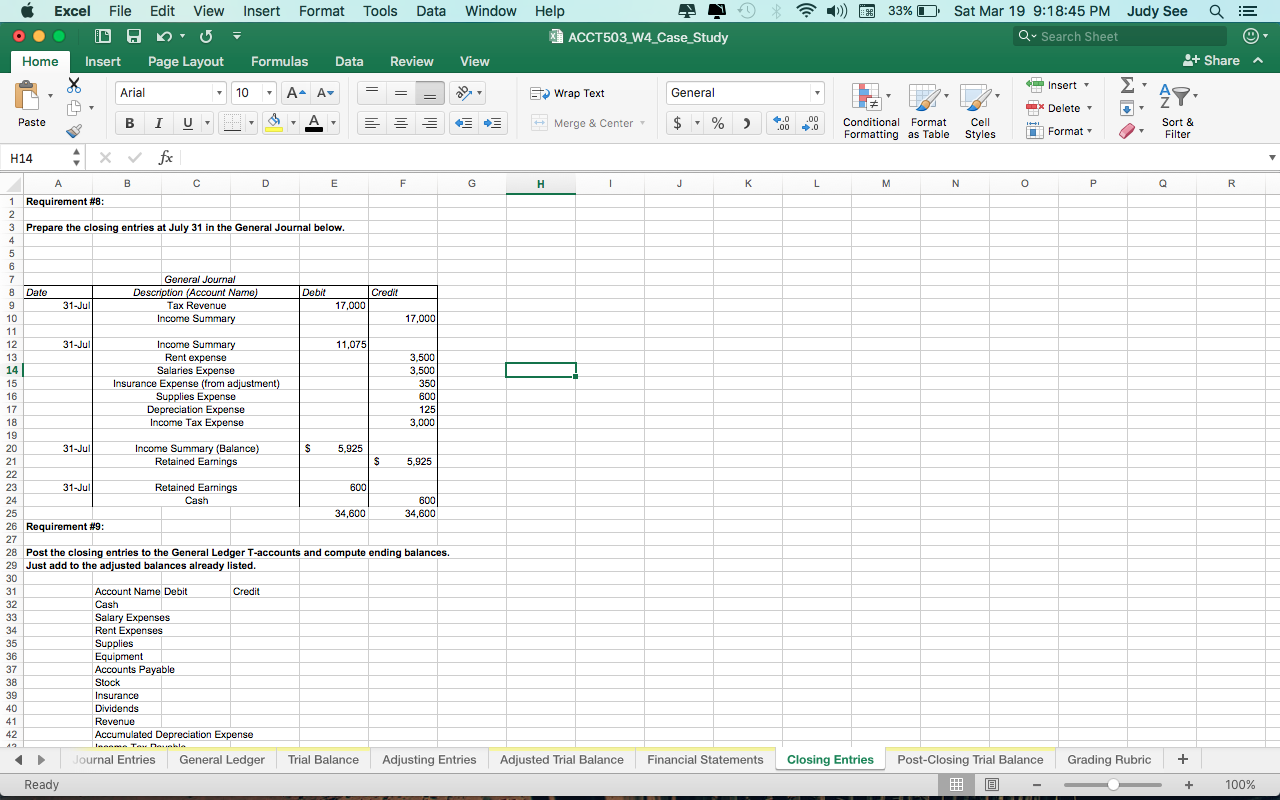1280x800 pixels.
Task: Apply Percent Style format icon
Action: [x=717, y=123]
